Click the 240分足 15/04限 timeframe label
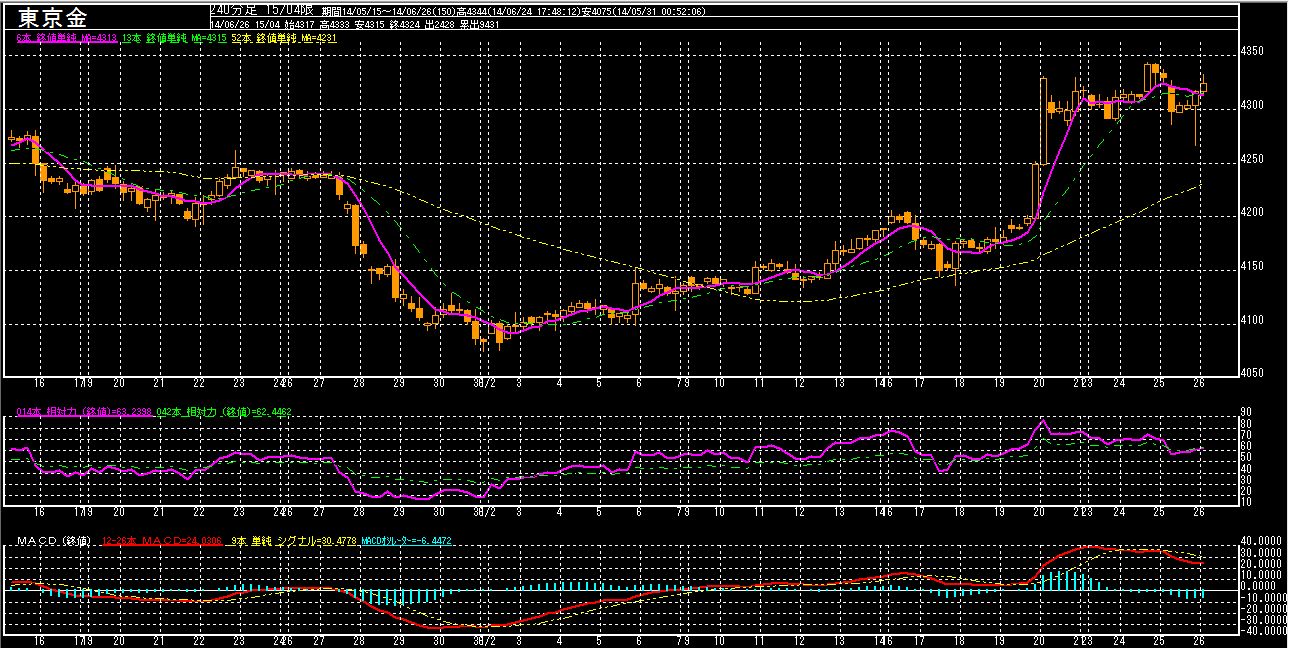Viewport: 1289px width, 648px height. tap(262, 9)
